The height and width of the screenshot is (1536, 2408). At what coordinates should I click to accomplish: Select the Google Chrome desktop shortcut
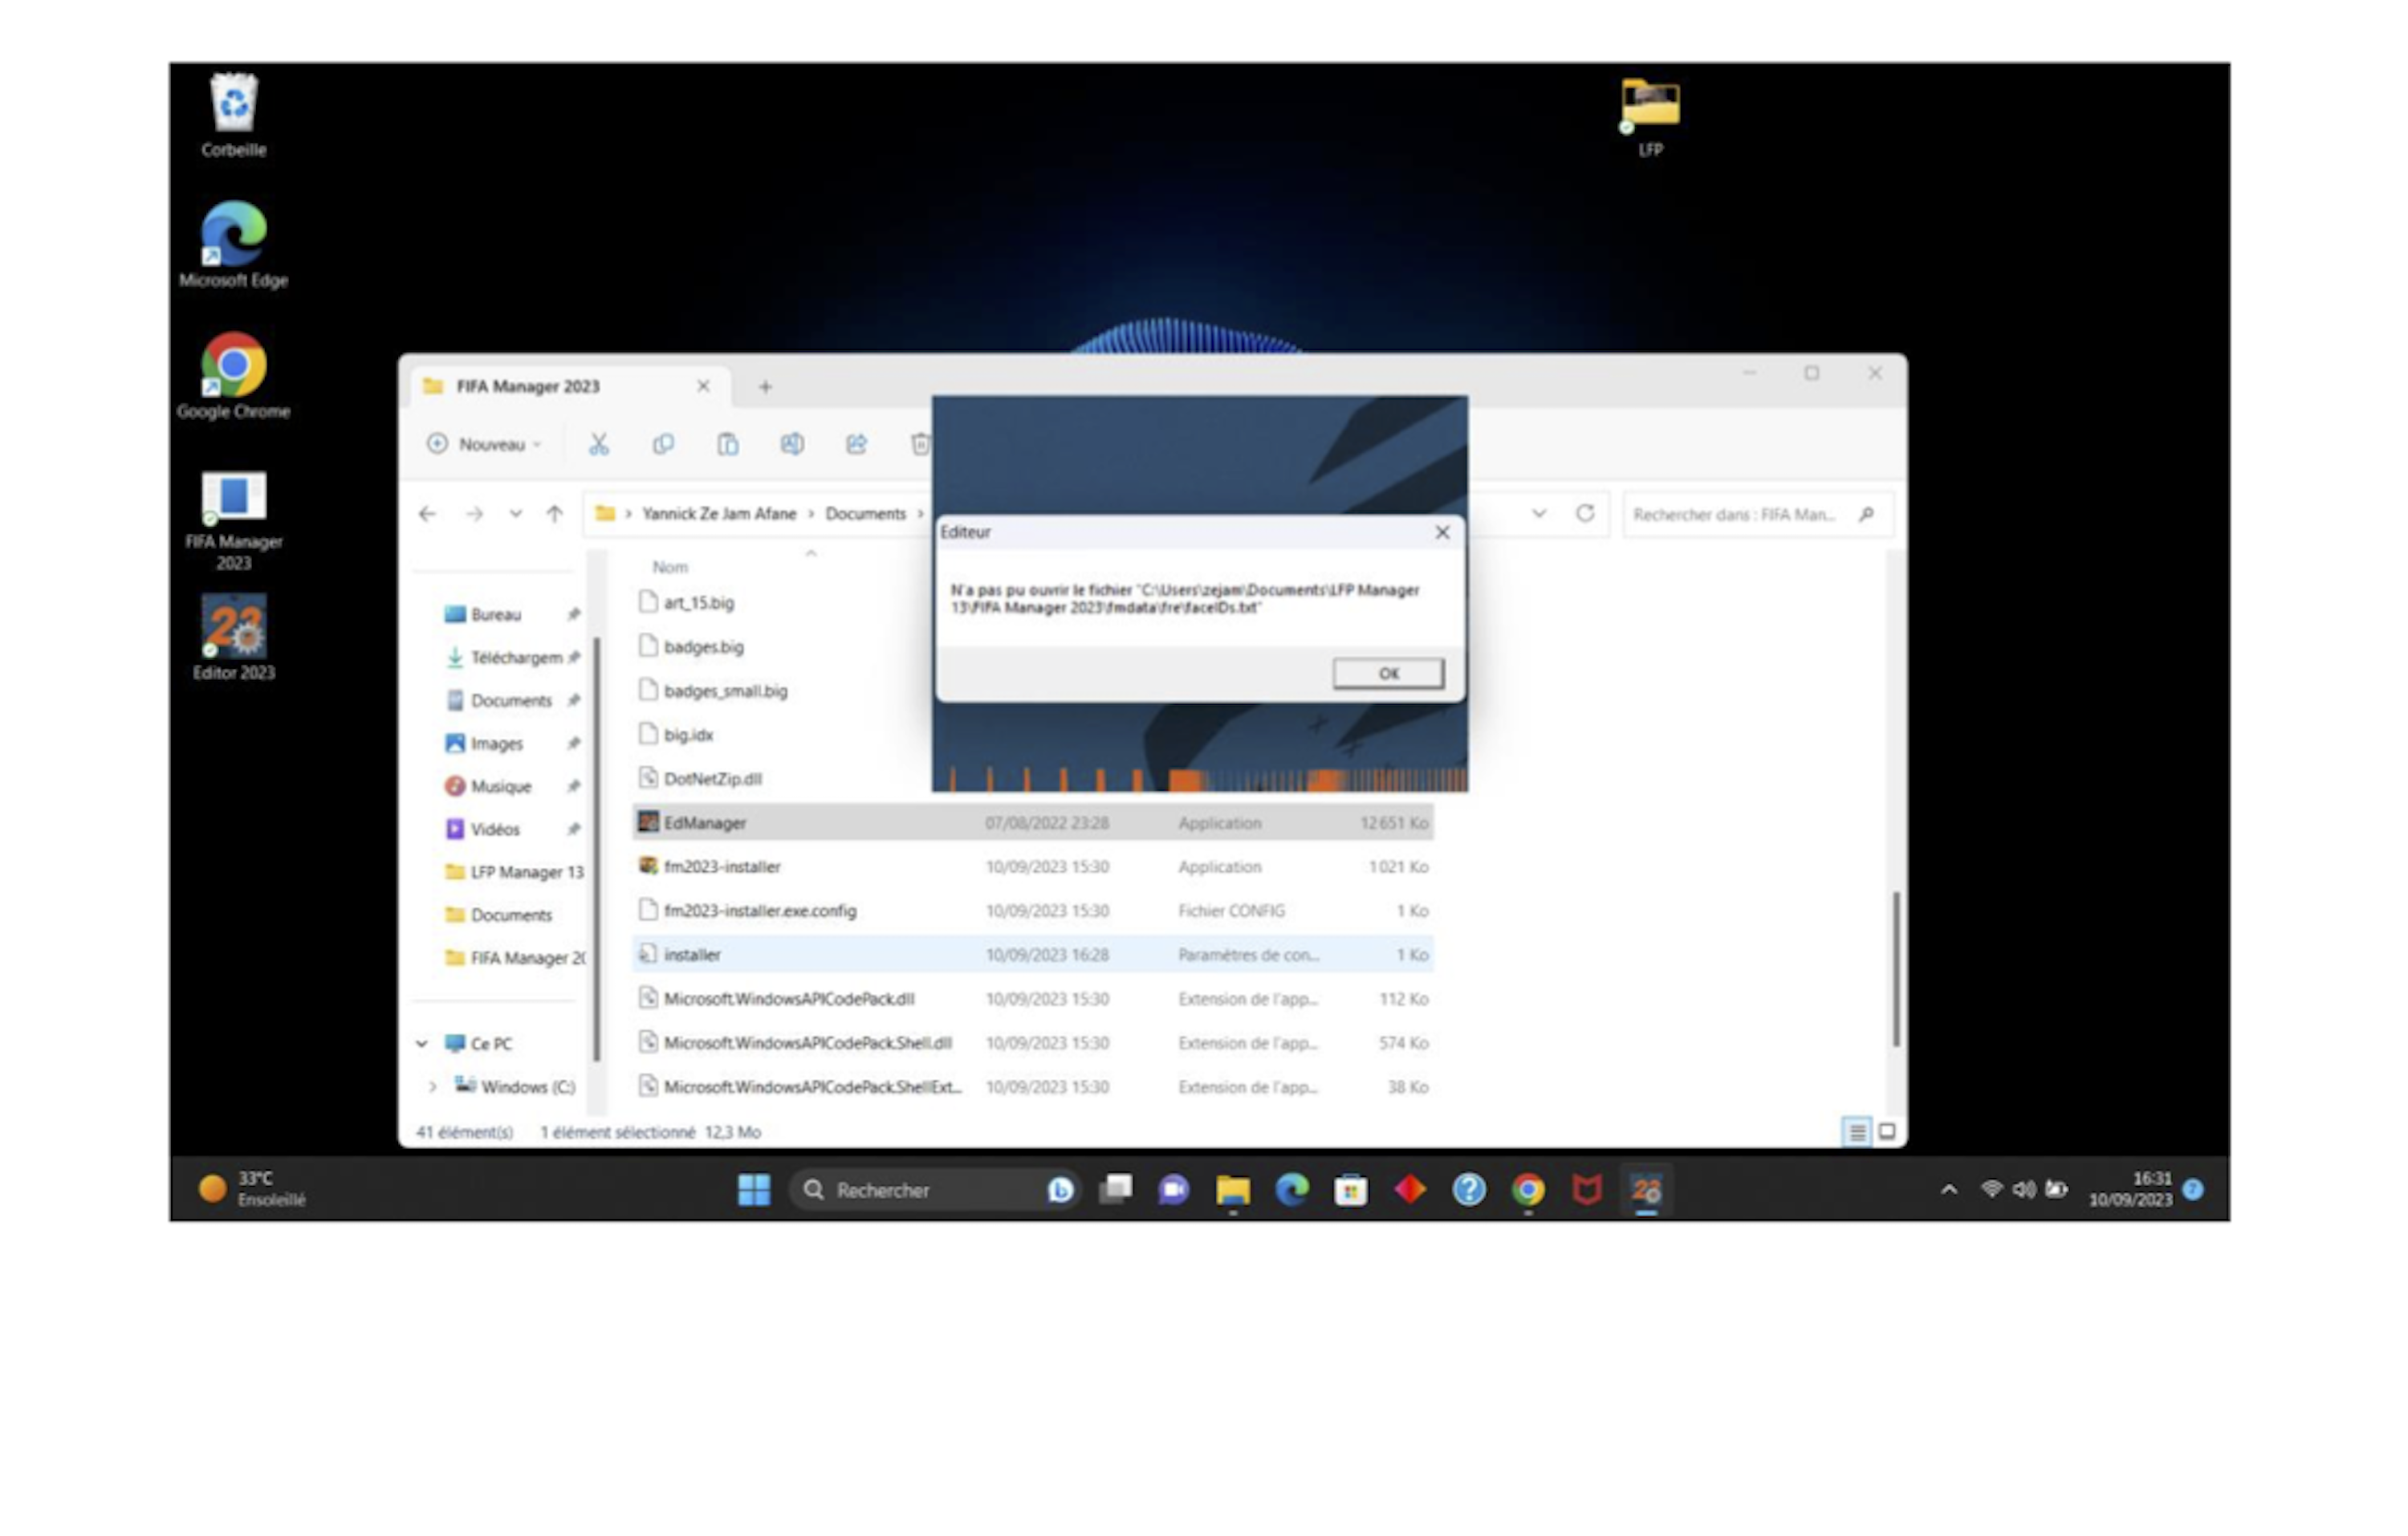point(233,376)
